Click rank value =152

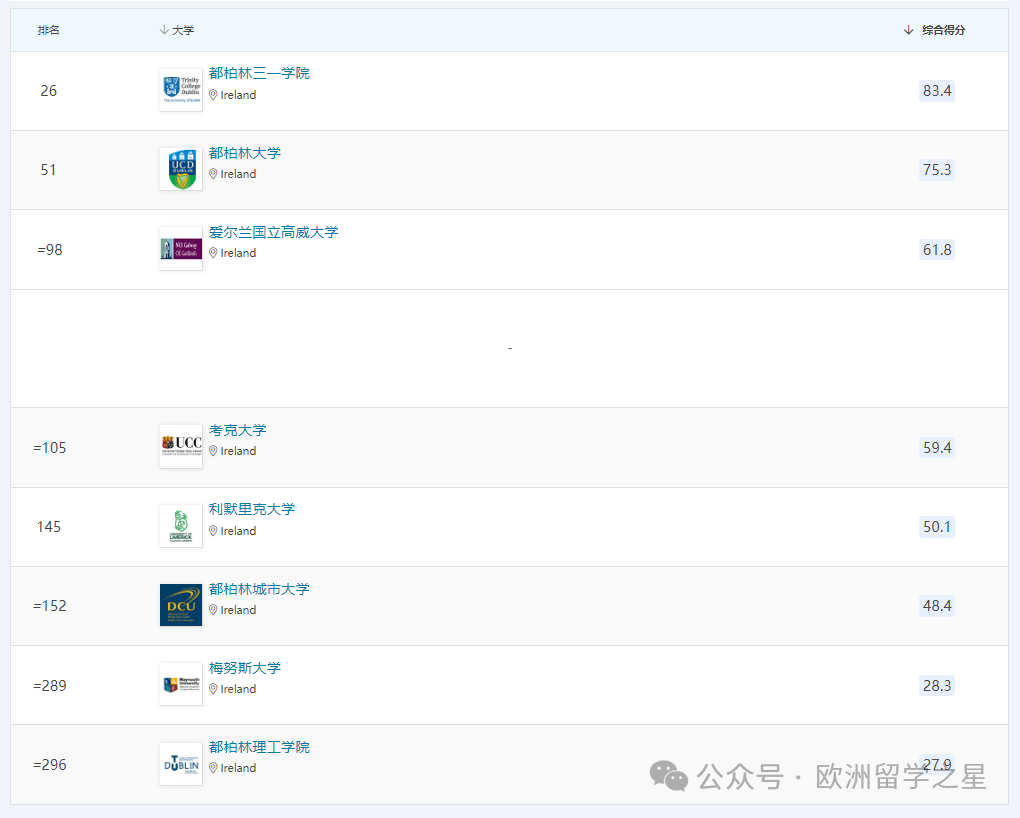[50, 606]
